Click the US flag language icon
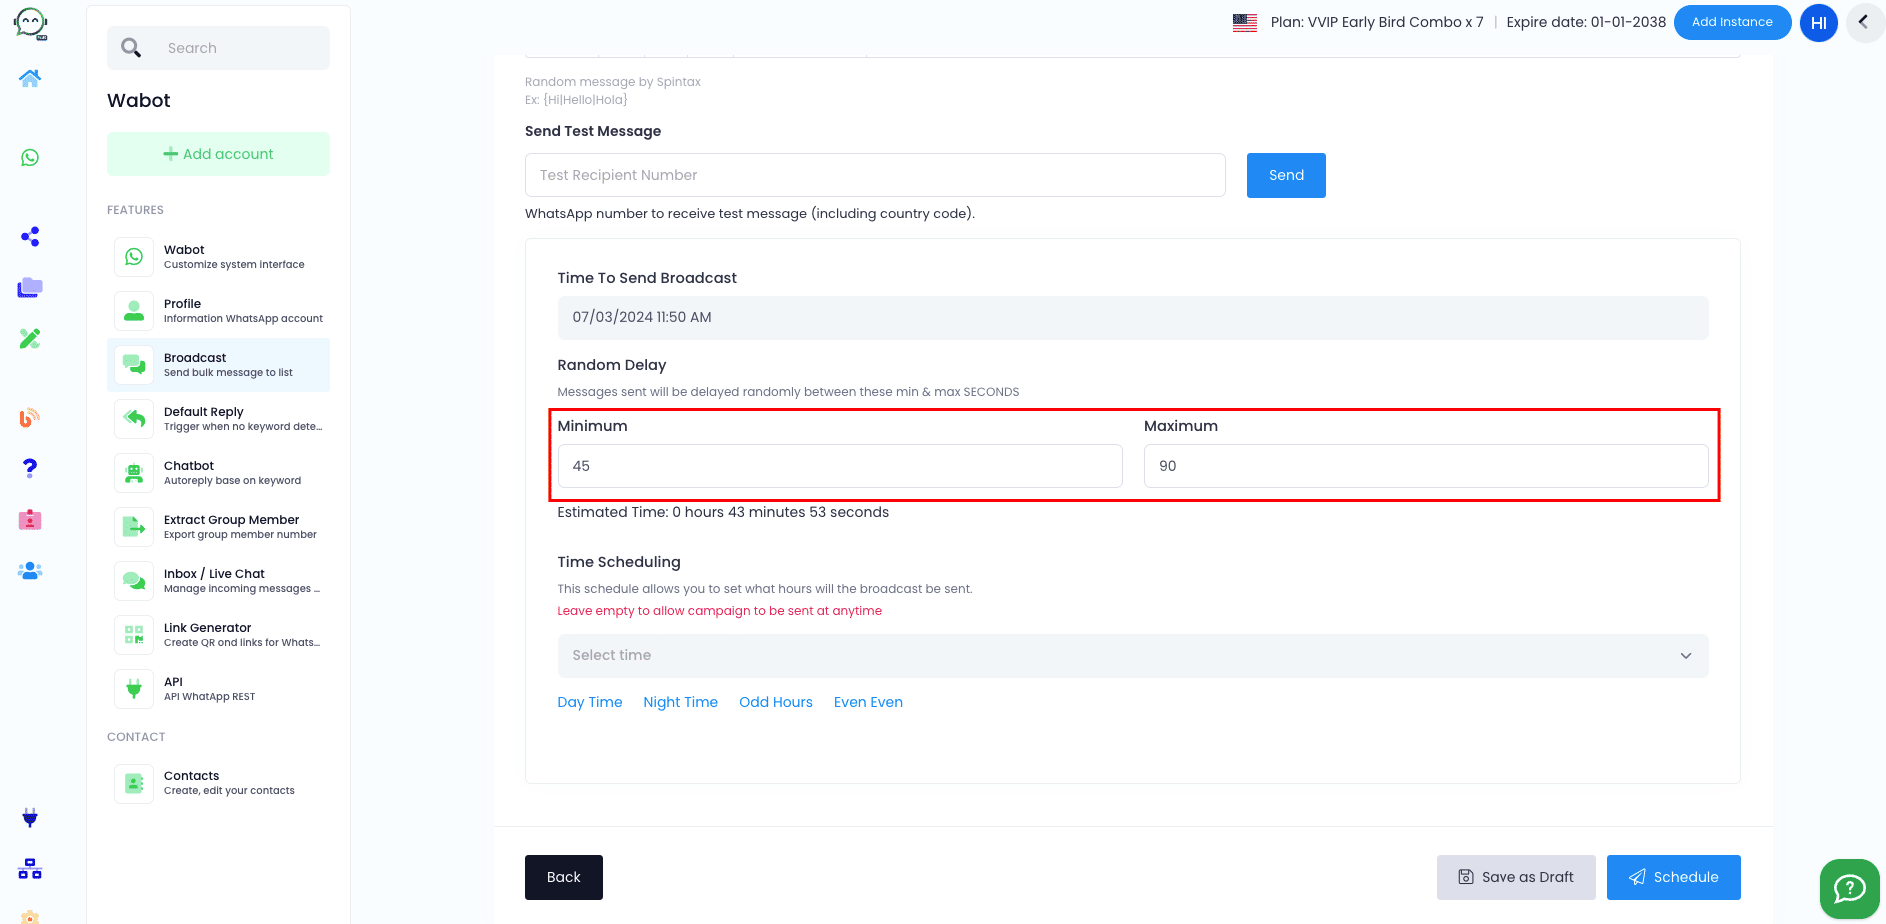Viewport: 1886px width, 924px height. coord(1245,22)
